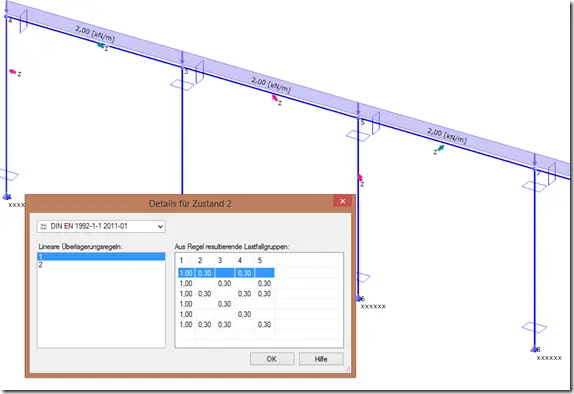Click the dialog resize grip corner
Screen dimensions: 574x394
point(348,369)
